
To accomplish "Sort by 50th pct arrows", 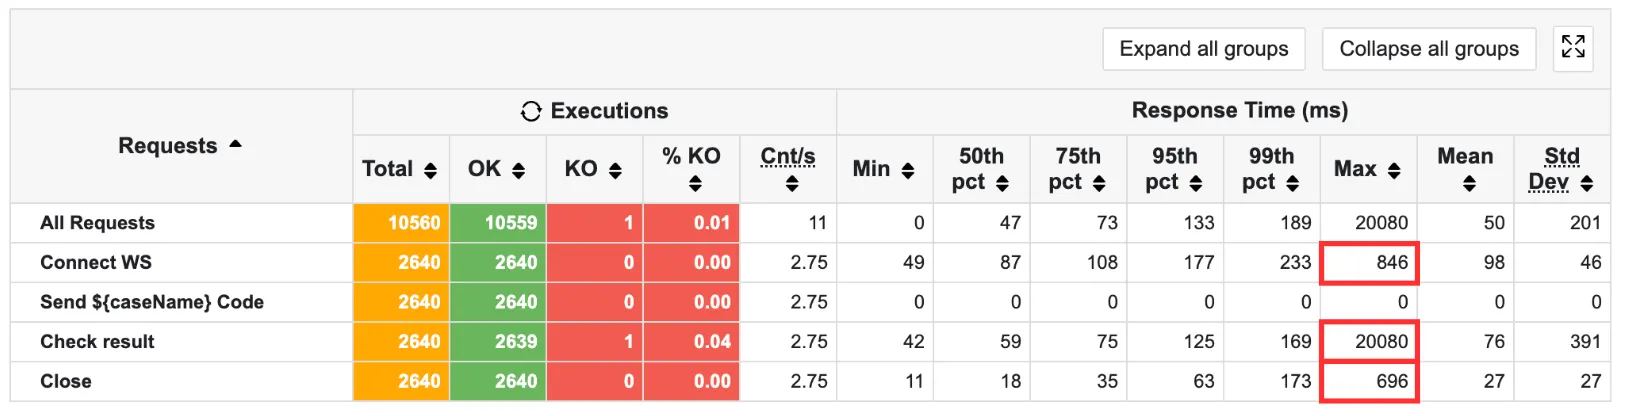I will (x=1002, y=183).
